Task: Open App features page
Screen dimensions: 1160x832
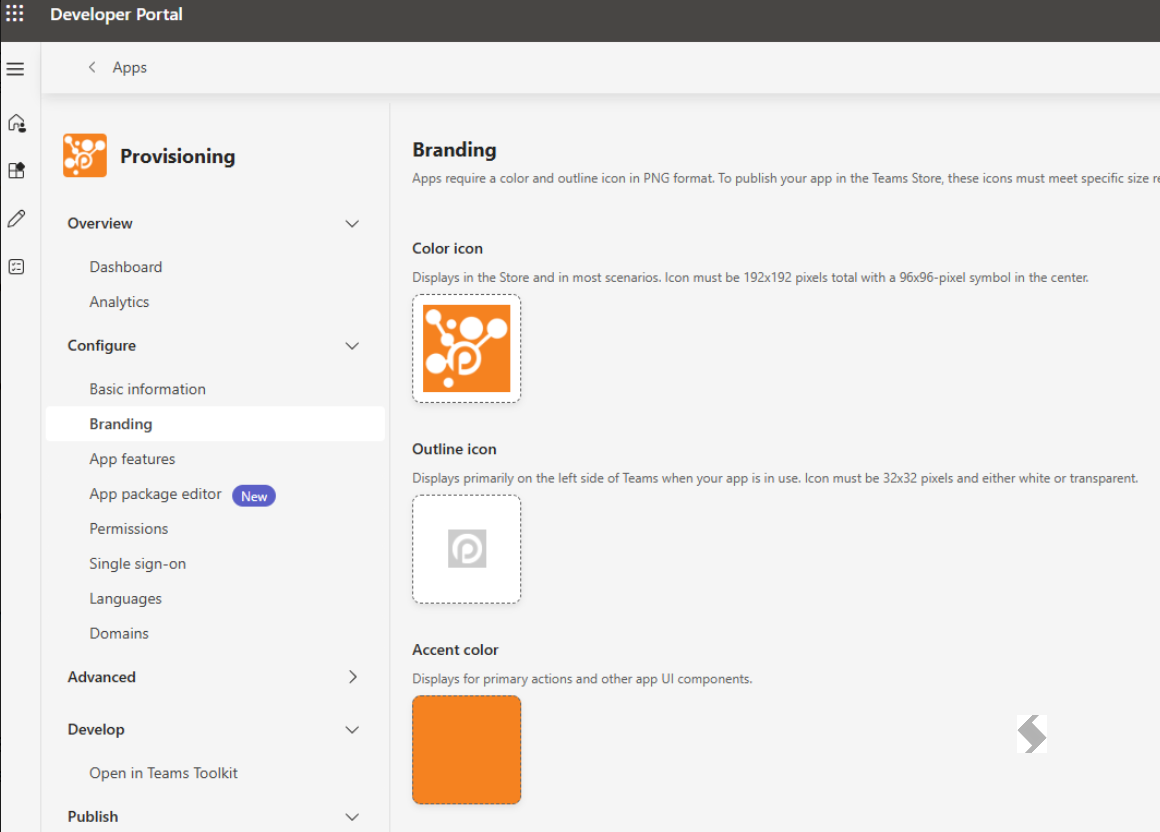Action: pyautogui.click(x=132, y=459)
